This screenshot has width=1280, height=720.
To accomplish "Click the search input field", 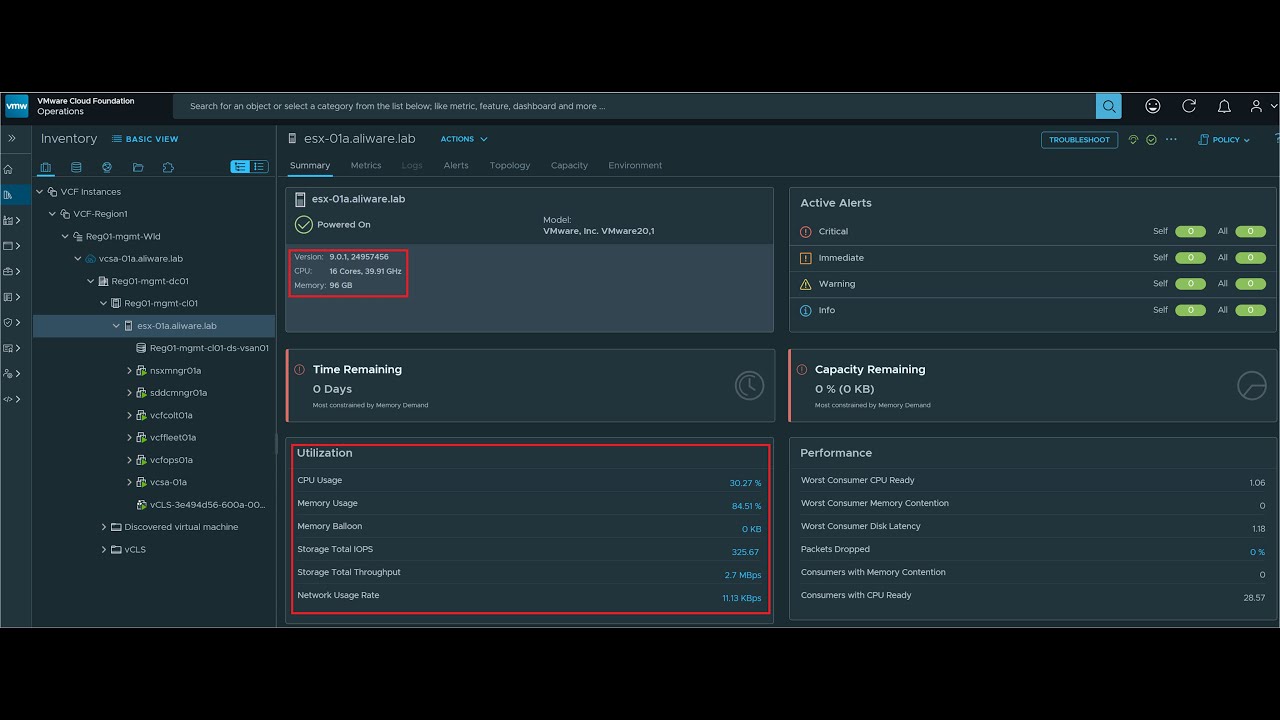I will point(634,106).
